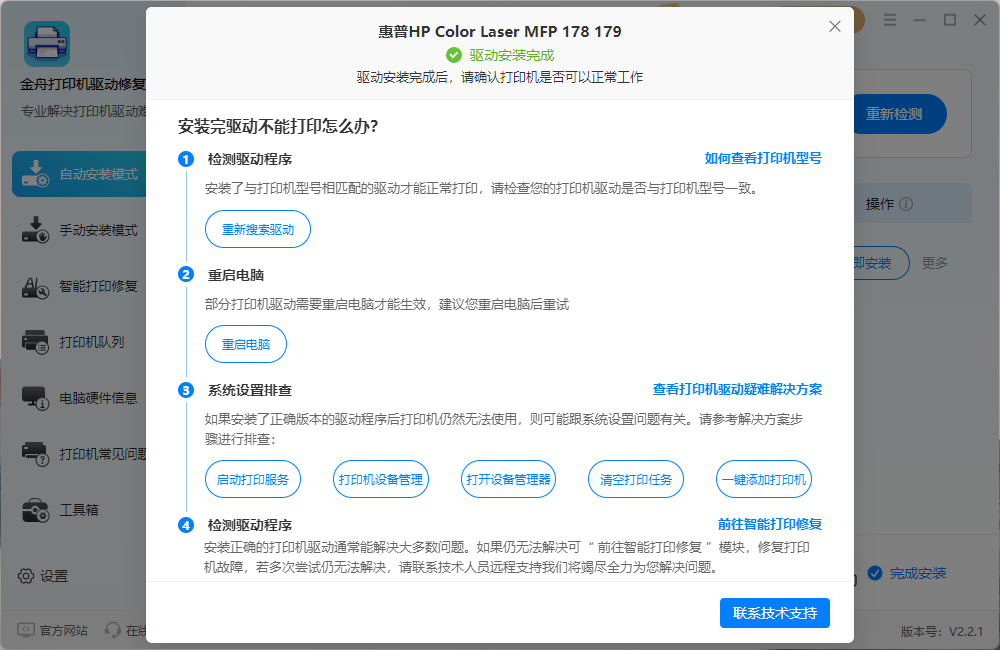This screenshot has height=650, width=1000.
Task: Click the official website monitor icon
Action: (x=26, y=630)
